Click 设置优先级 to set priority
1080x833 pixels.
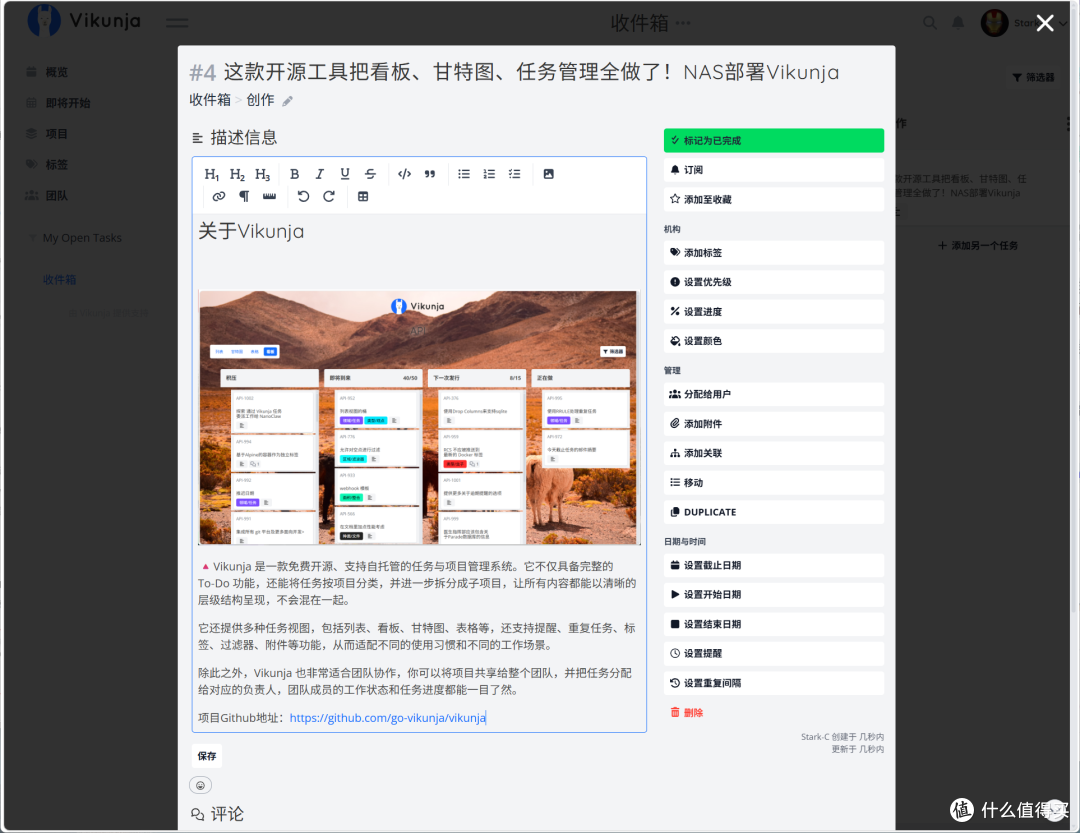pyautogui.click(x=773, y=282)
